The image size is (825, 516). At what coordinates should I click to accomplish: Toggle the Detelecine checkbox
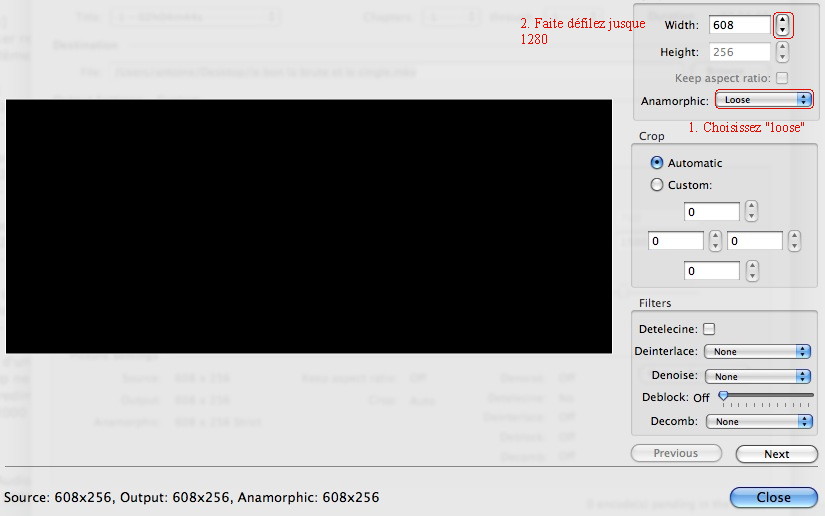pos(709,329)
